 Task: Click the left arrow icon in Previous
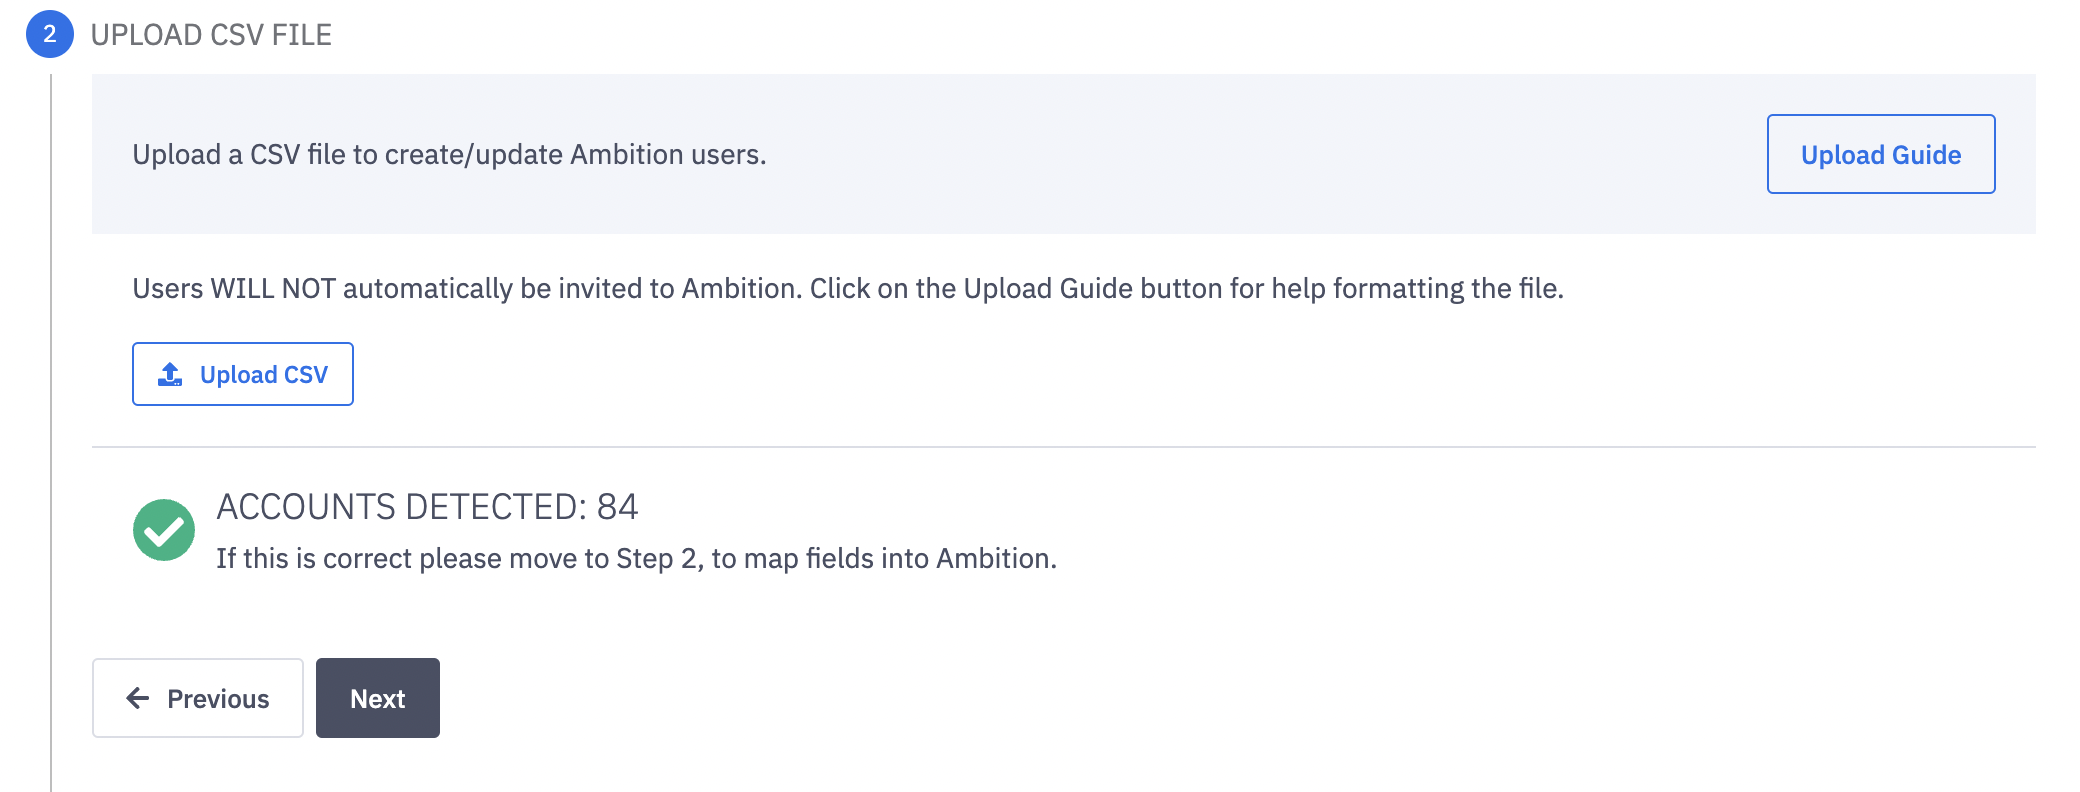(138, 698)
